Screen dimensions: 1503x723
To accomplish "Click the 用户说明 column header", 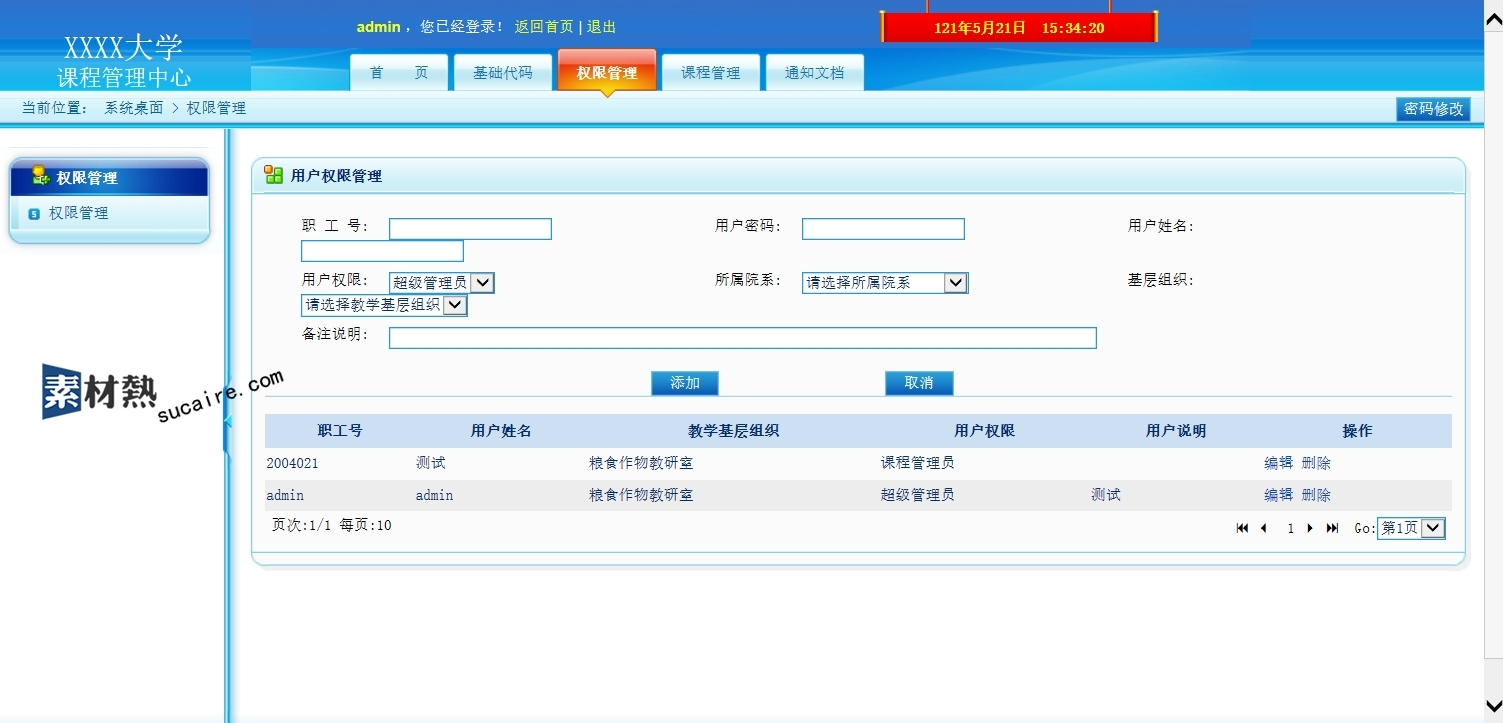I will point(1176,431).
